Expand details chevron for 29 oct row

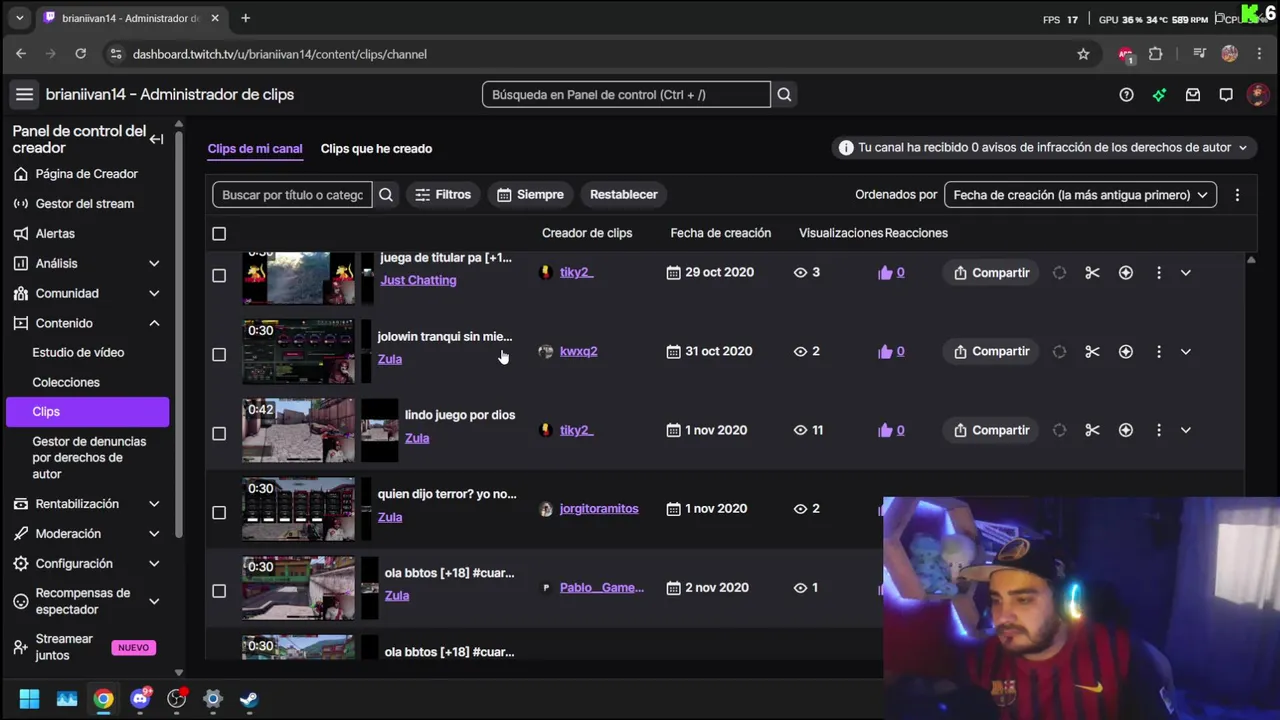click(1185, 272)
